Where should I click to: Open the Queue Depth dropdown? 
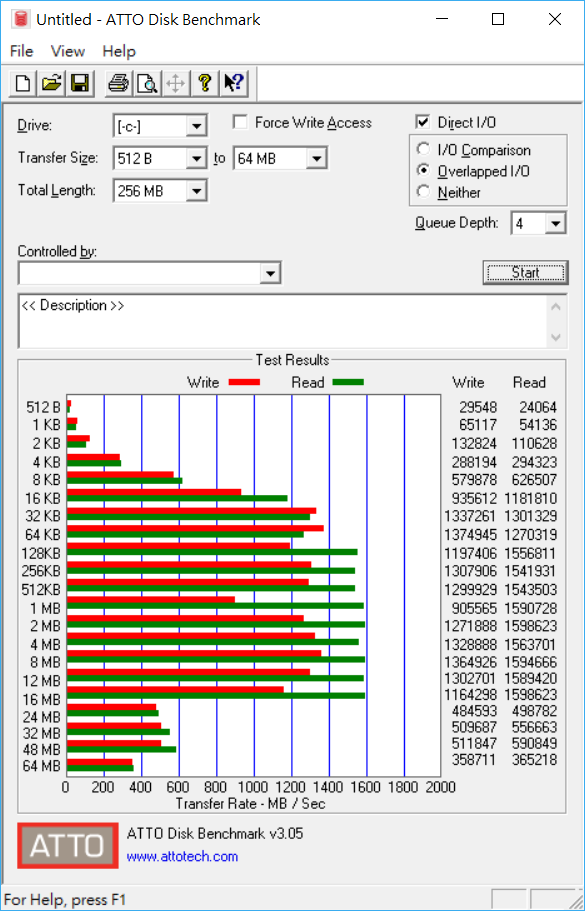coord(556,223)
